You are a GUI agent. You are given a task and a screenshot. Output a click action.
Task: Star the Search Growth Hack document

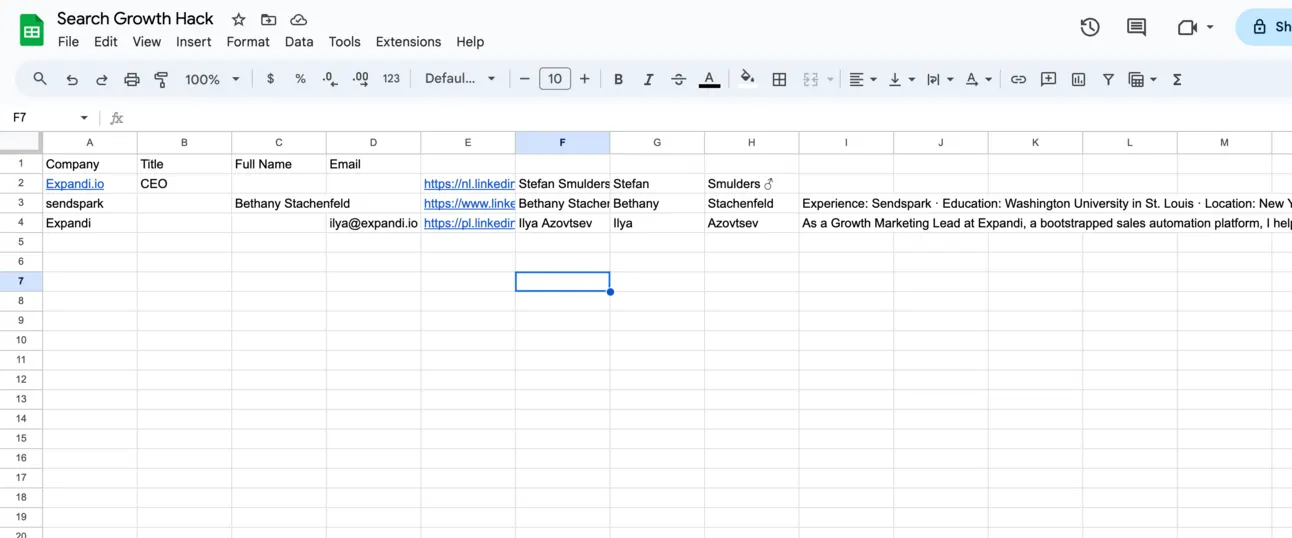(238, 19)
